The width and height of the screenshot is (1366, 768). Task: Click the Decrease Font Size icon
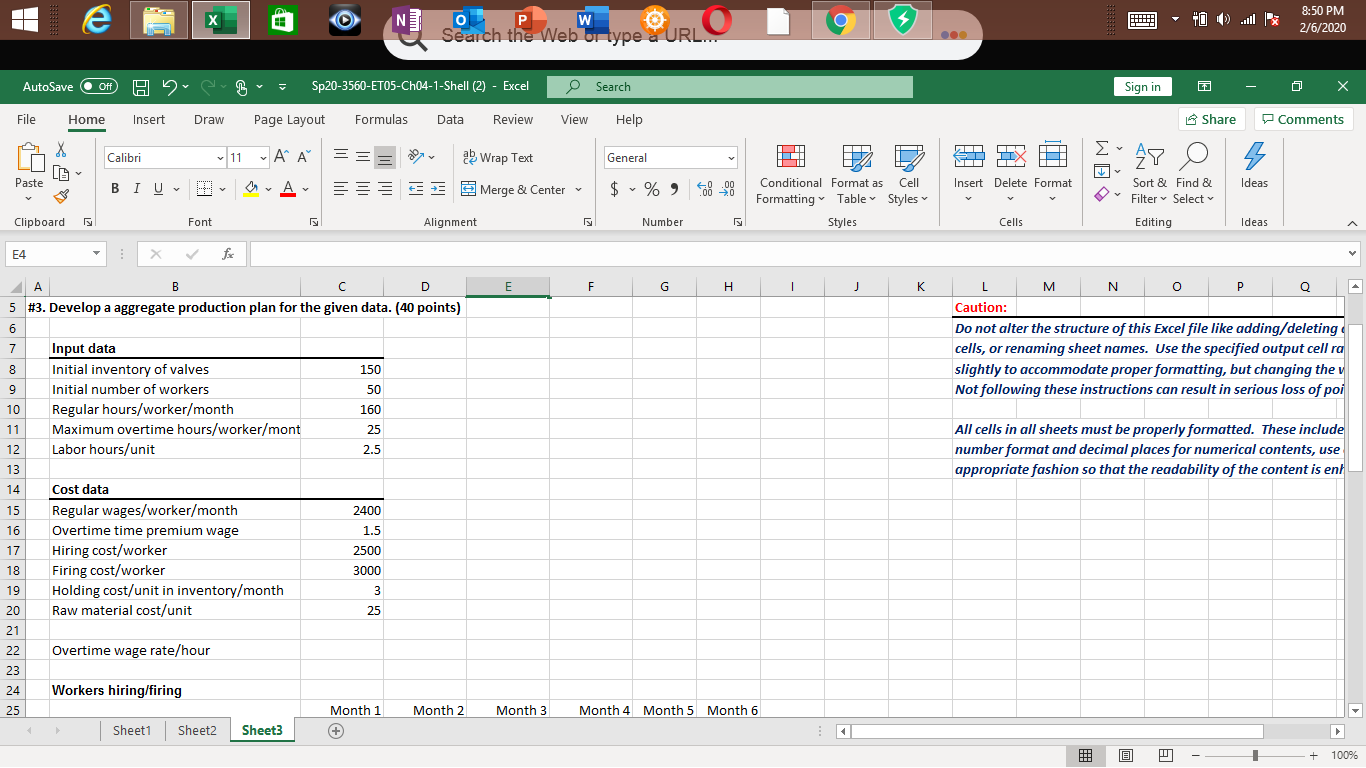pos(302,158)
